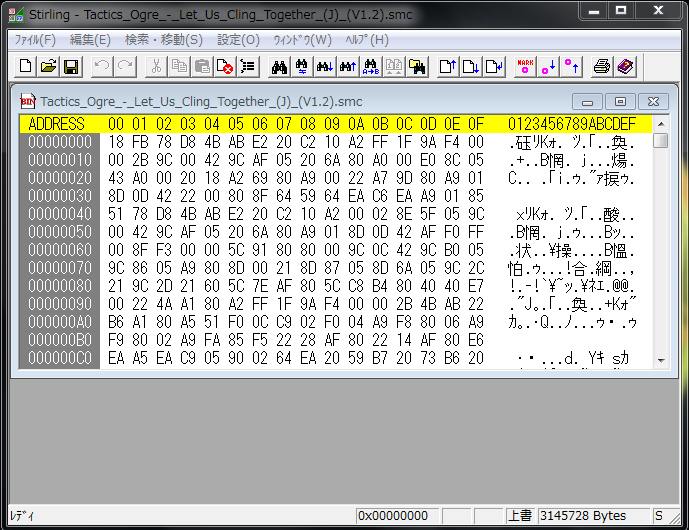The height and width of the screenshot is (530, 689).
Task: Save file with the floppy disk icon
Action: click(71, 67)
